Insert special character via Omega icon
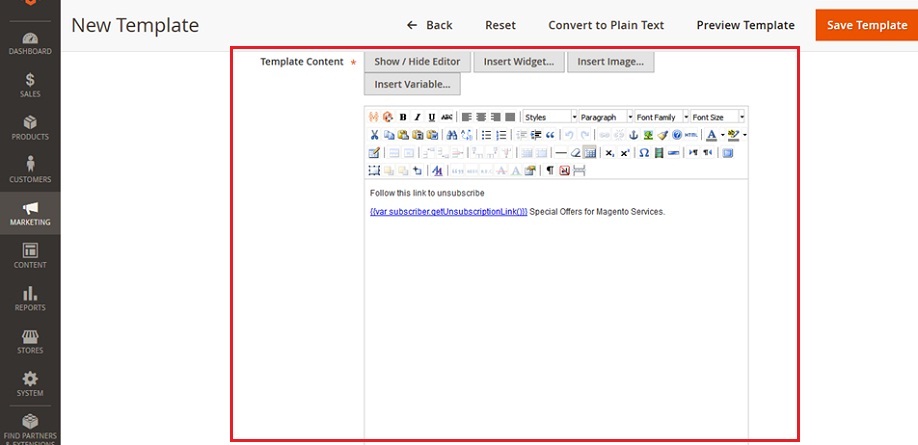Image resolution: width=918 pixels, height=445 pixels. pos(644,152)
